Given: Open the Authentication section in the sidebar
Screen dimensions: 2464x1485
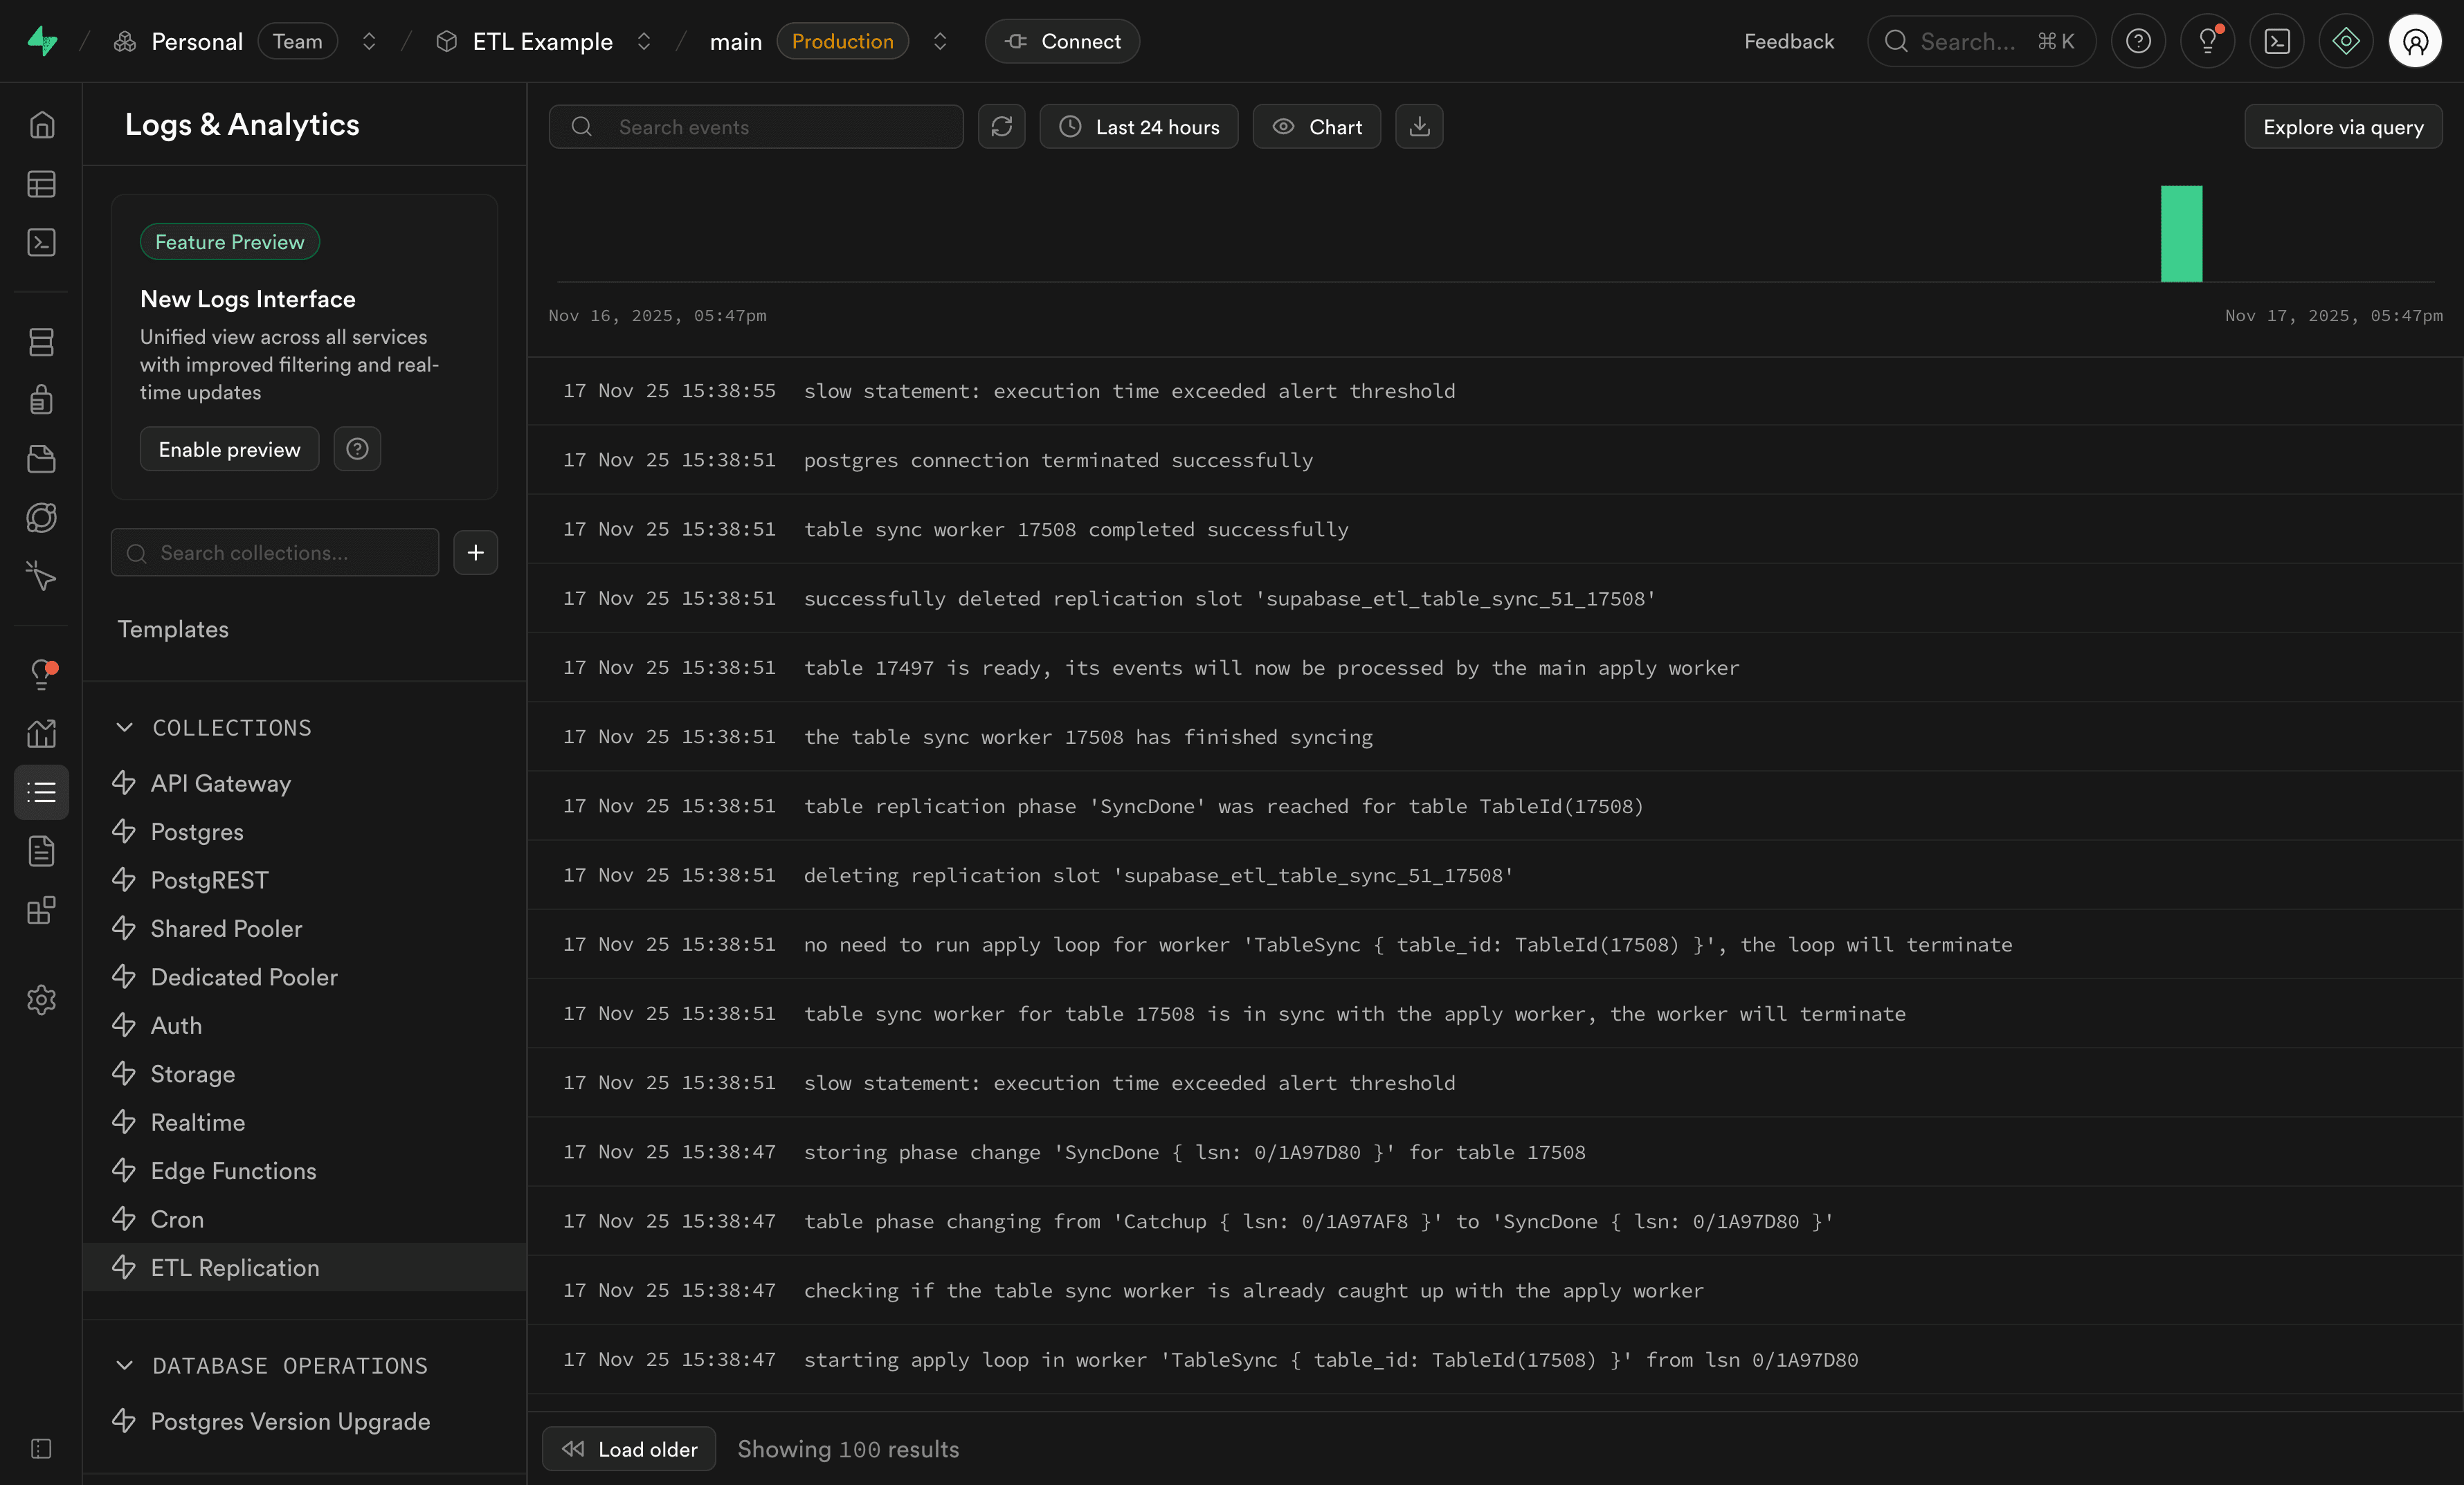Looking at the screenshot, I should [41, 400].
